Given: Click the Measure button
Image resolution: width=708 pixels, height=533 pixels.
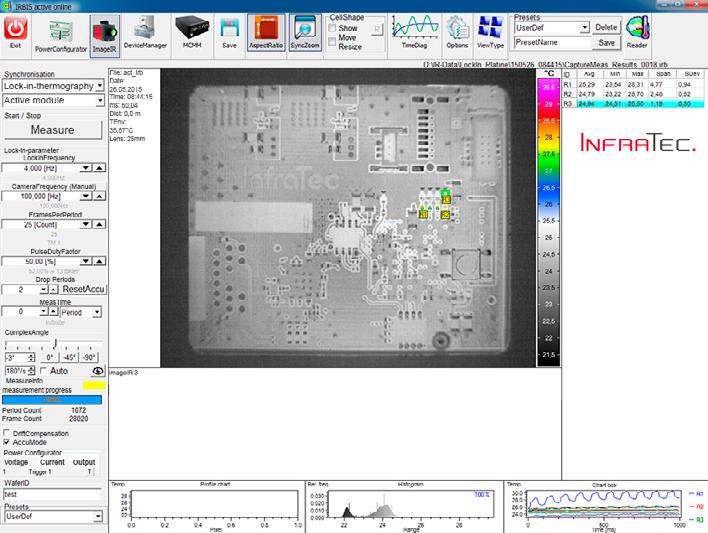Looking at the screenshot, I should (53, 130).
